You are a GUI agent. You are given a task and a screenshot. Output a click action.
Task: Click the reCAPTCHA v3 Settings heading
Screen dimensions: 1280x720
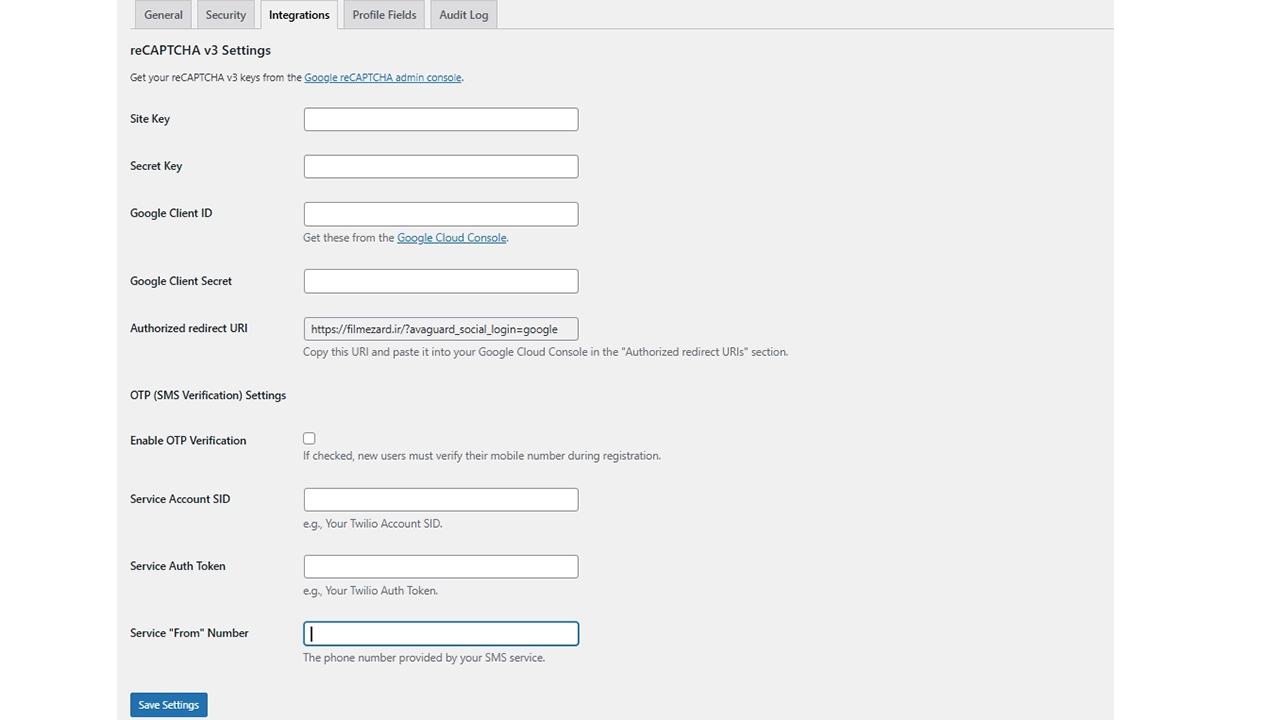click(x=200, y=50)
